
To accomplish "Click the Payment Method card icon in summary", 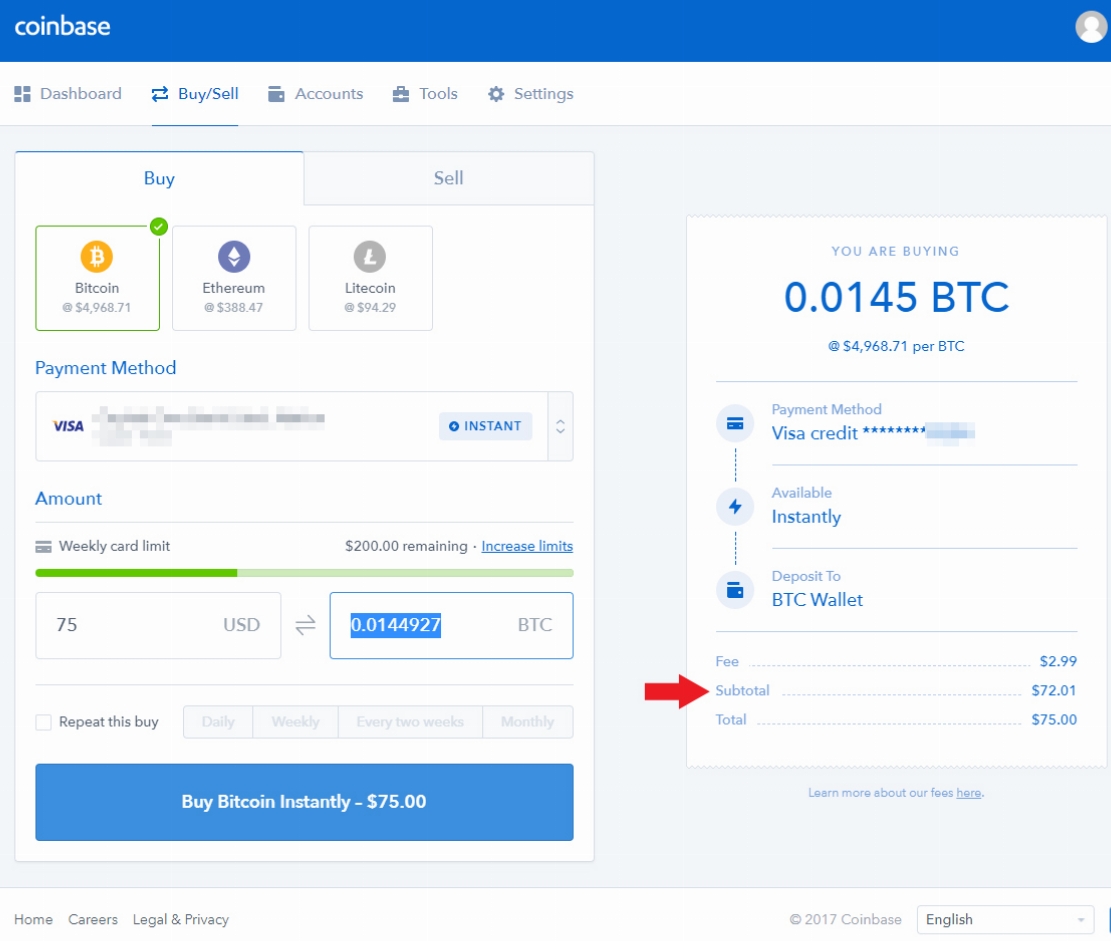I will pos(735,423).
